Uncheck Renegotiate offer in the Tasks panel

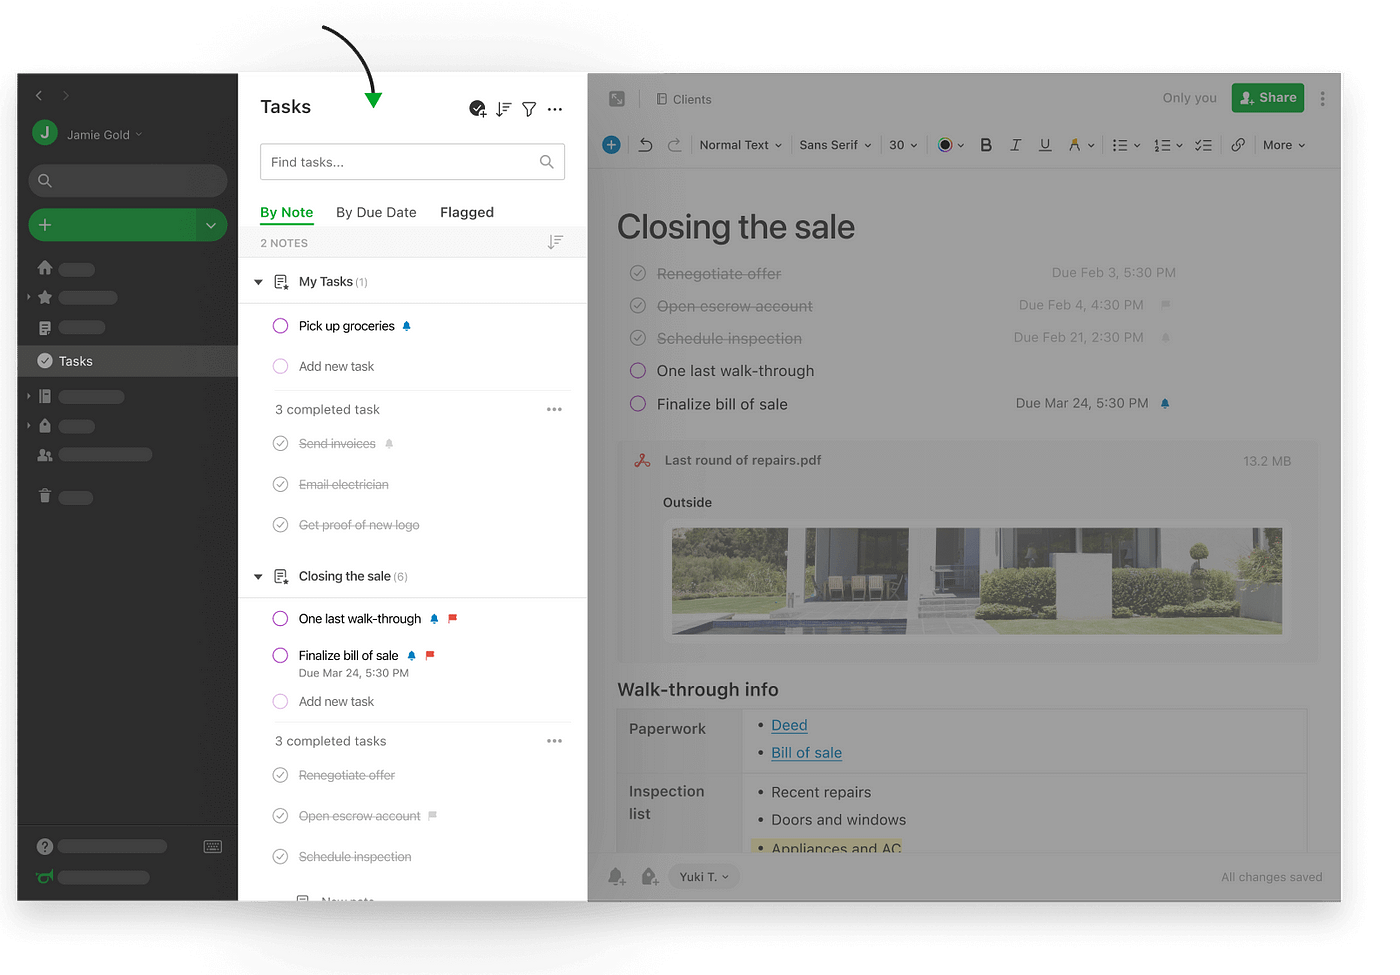point(281,775)
